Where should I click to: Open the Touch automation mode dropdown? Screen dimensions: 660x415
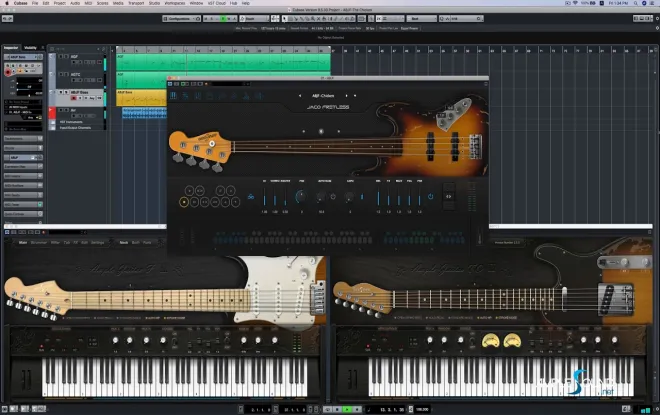click(254, 19)
